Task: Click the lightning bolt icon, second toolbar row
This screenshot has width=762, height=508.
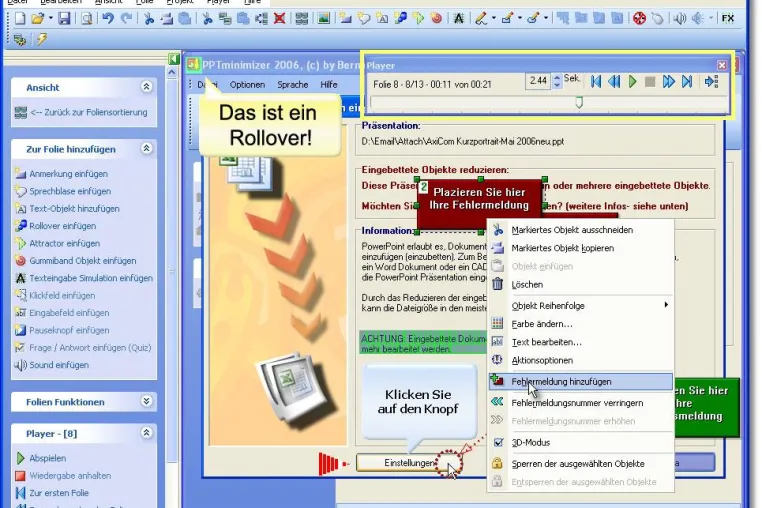Action: 42,39
